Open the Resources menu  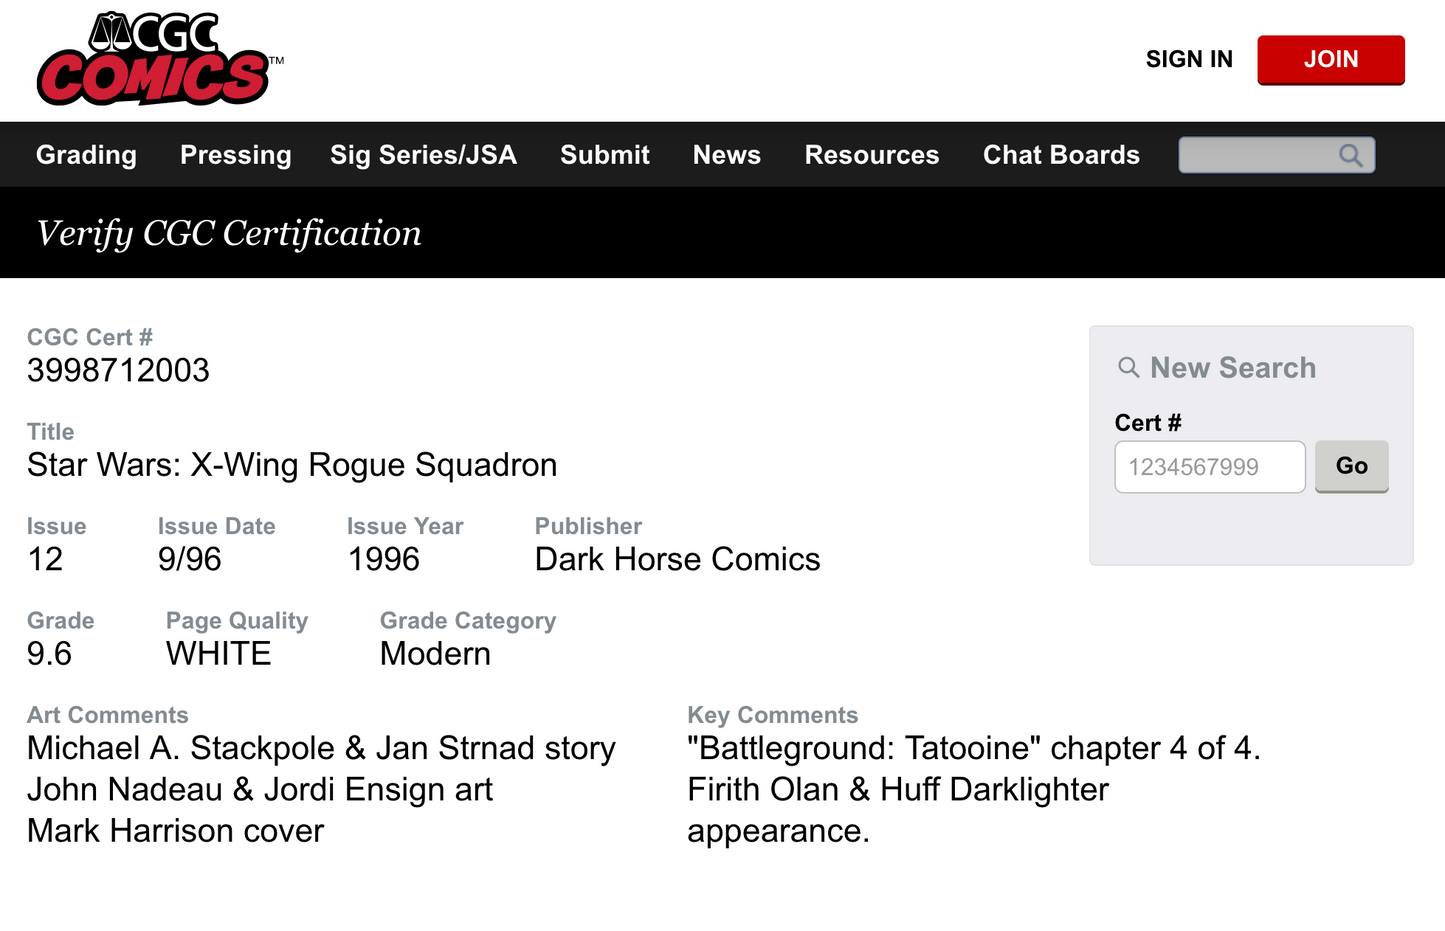(872, 155)
